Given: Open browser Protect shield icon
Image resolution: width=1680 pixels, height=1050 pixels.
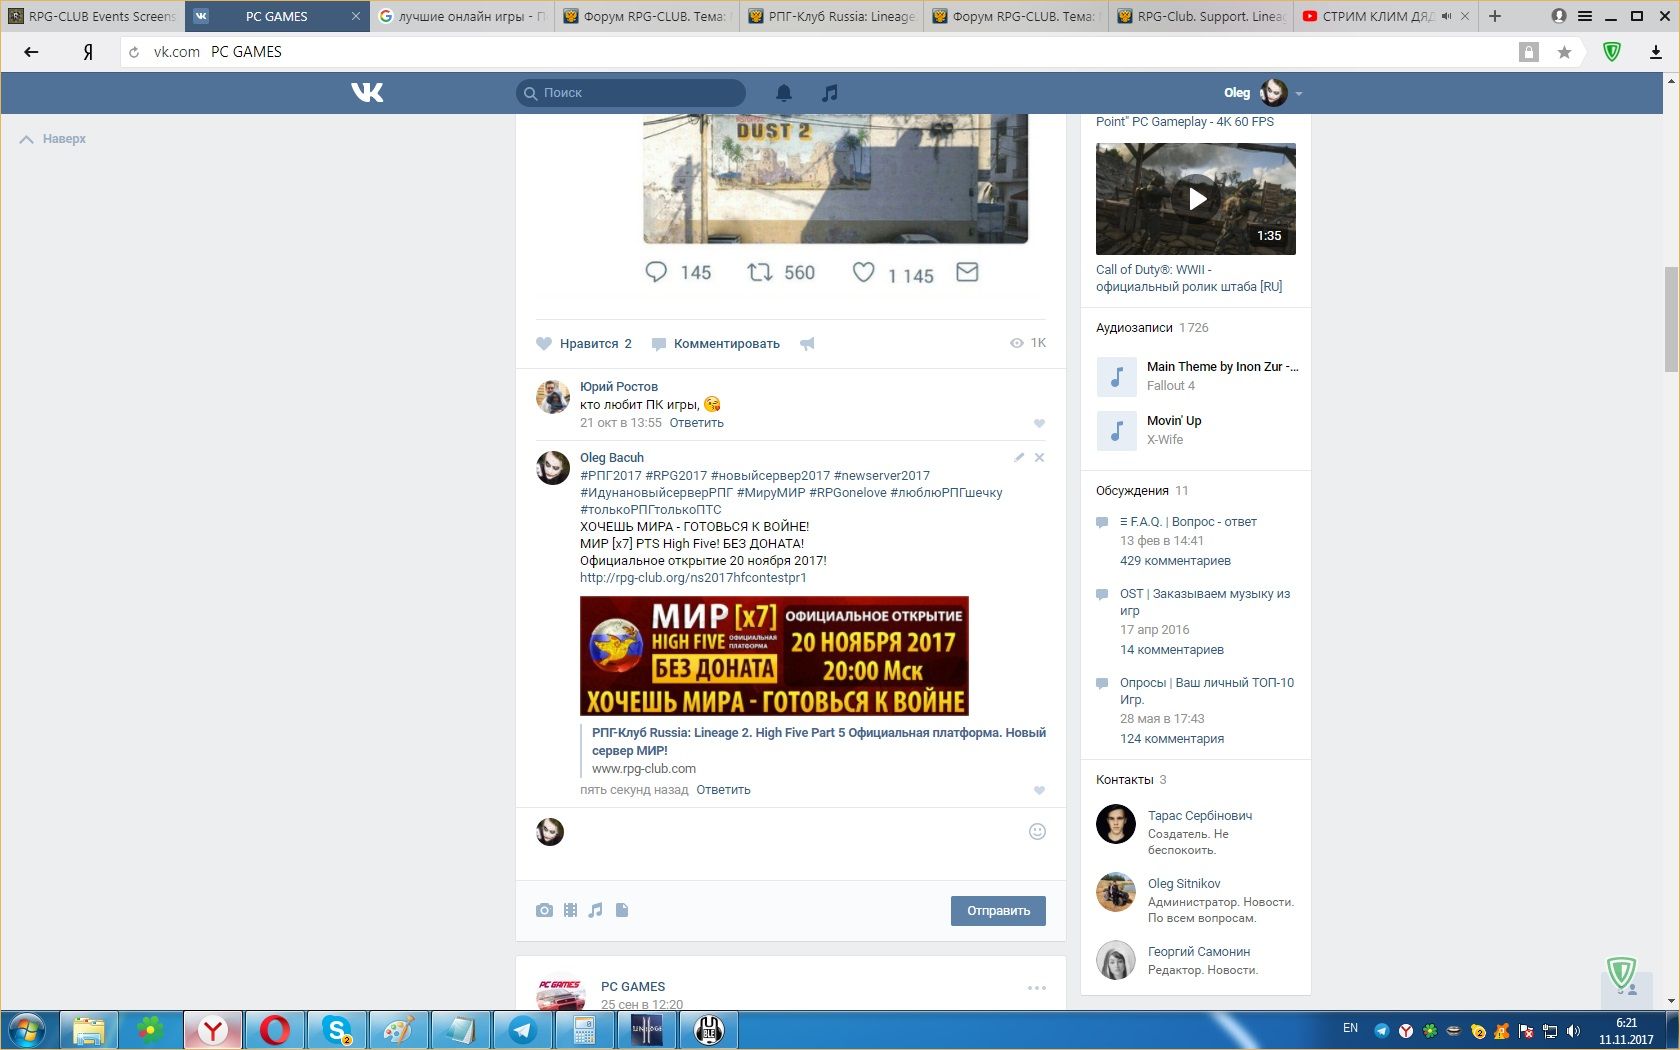Looking at the screenshot, I should pos(1612,52).
